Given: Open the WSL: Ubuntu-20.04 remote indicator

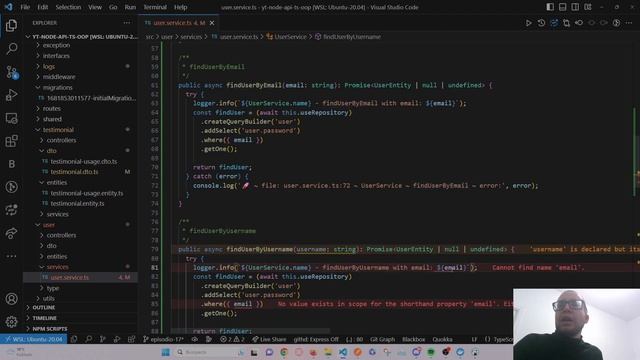Looking at the screenshot, I should 34,339.
